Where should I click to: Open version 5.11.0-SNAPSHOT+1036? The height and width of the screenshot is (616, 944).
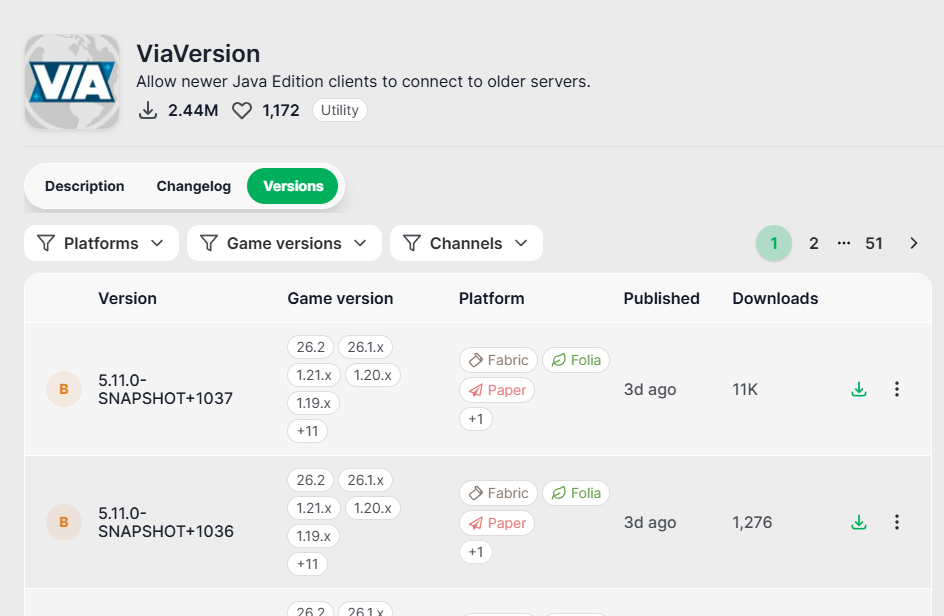166,522
